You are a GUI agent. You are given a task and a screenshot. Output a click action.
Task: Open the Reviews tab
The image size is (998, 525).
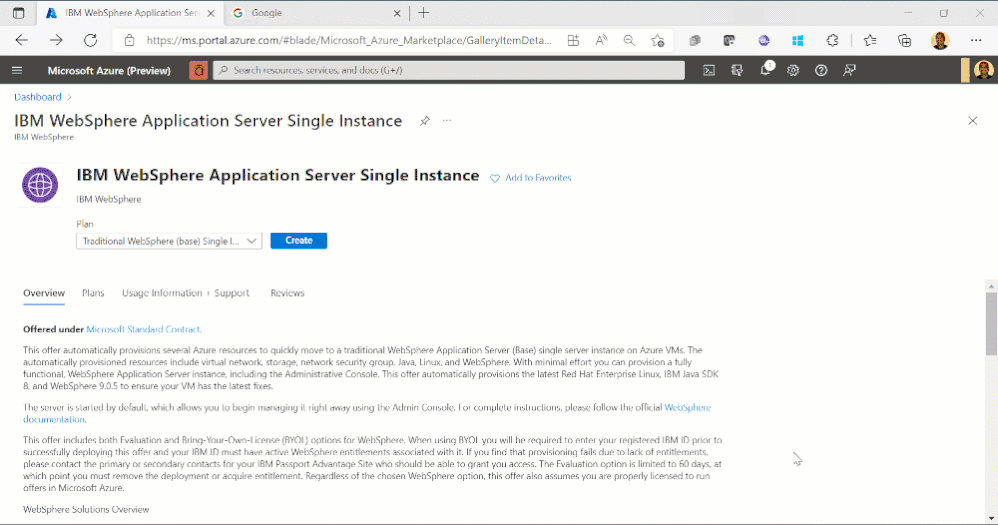pos(287,293)
